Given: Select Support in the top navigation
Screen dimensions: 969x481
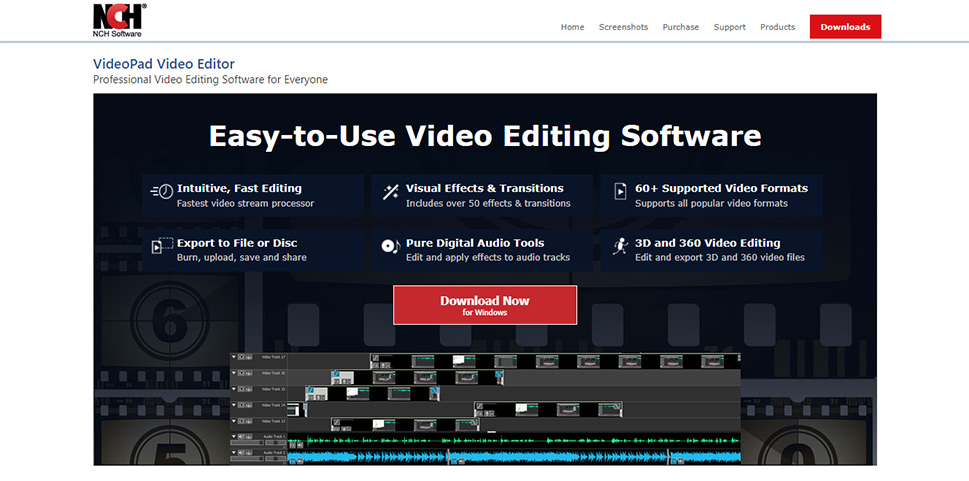Looking at the screenshot, I should coord(729,27).
